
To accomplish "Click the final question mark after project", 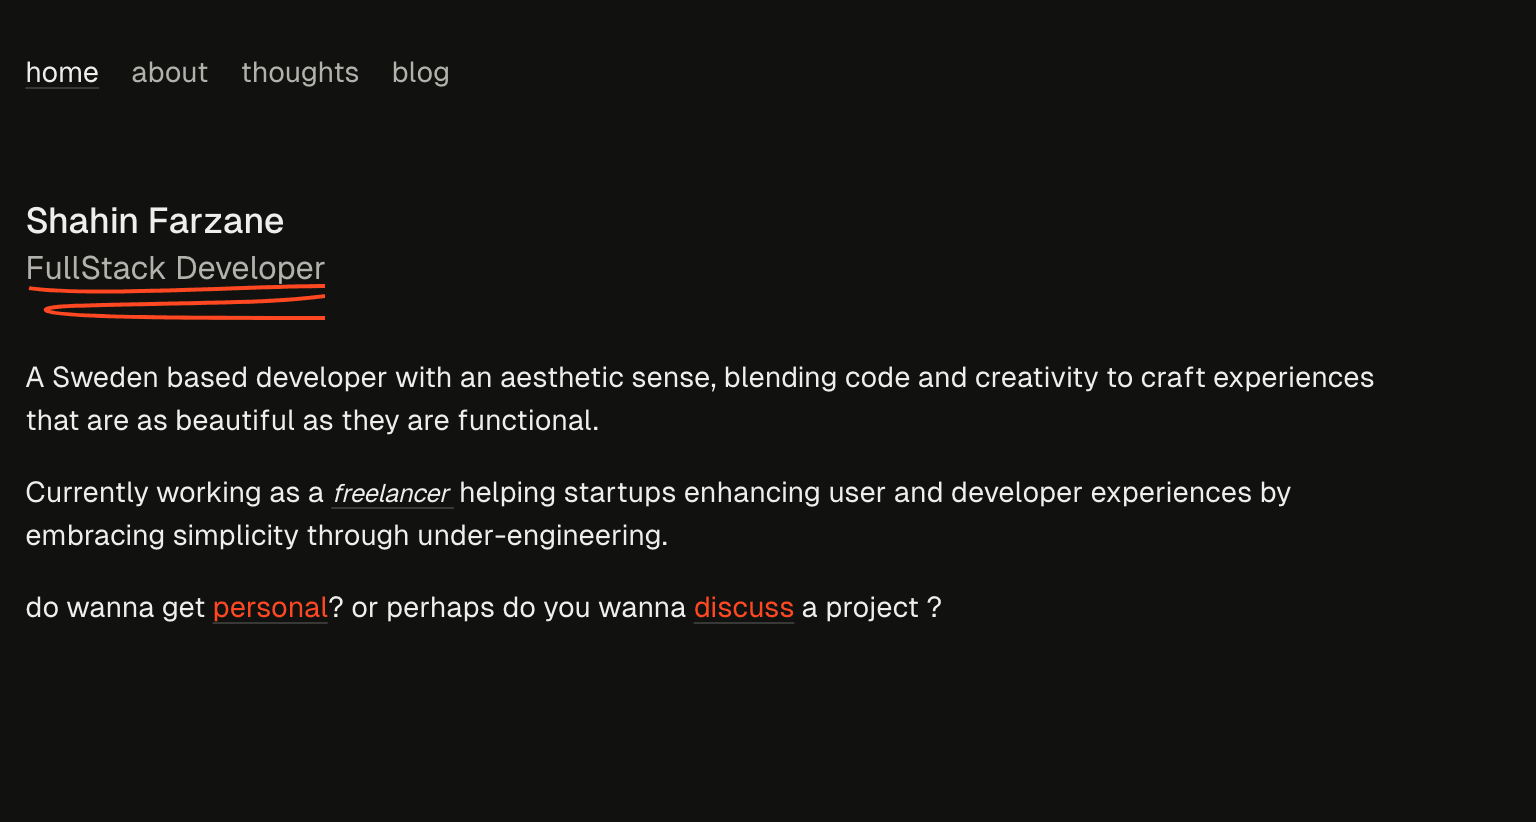I will pos(934,608).
